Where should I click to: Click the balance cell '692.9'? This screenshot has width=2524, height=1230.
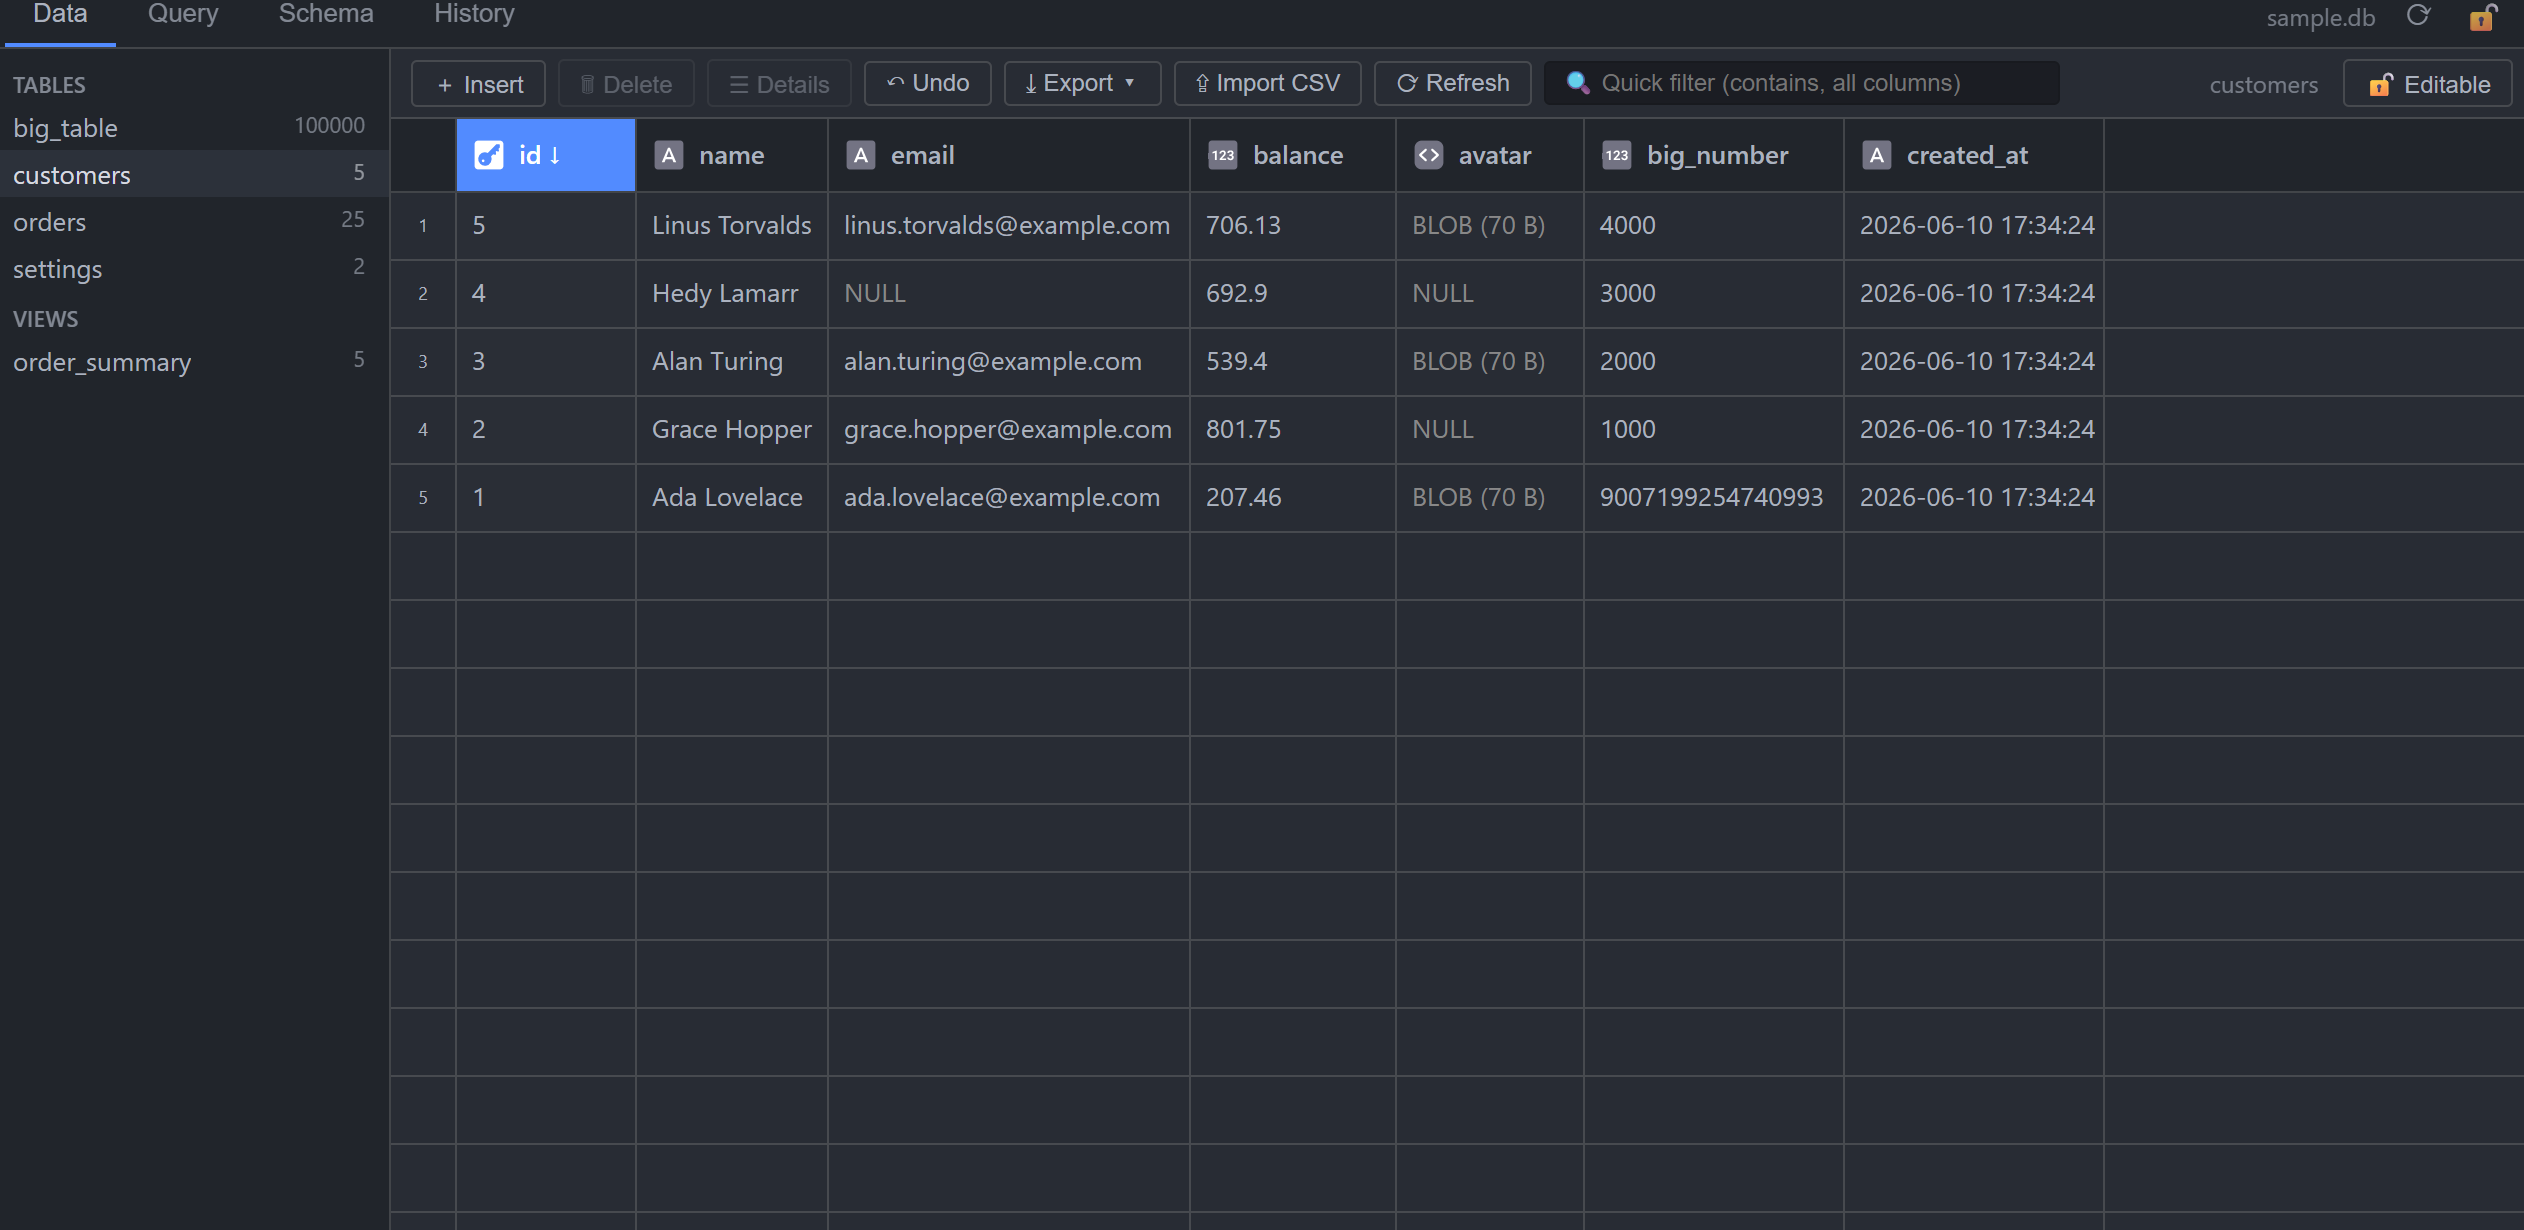[1293, 294]
